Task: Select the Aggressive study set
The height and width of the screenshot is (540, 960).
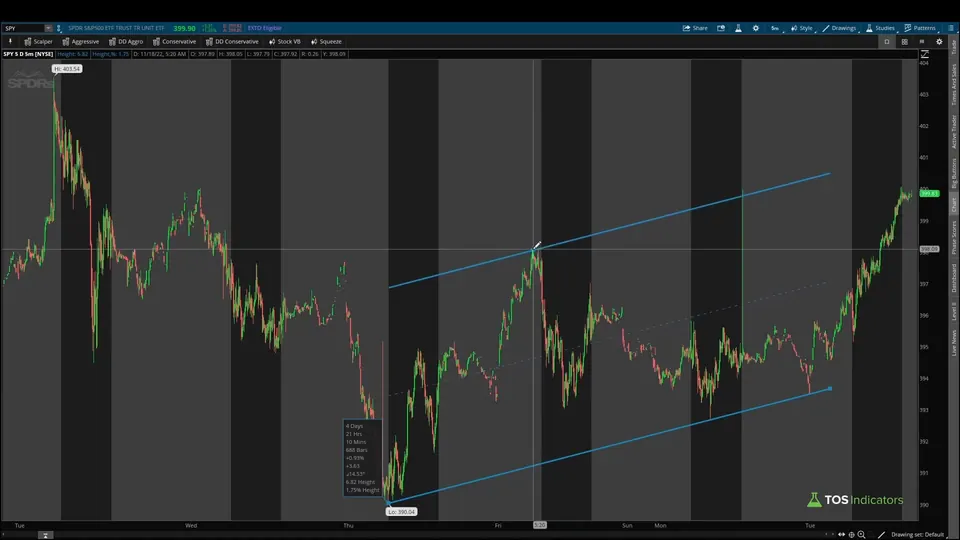Action: coord(80,42)
